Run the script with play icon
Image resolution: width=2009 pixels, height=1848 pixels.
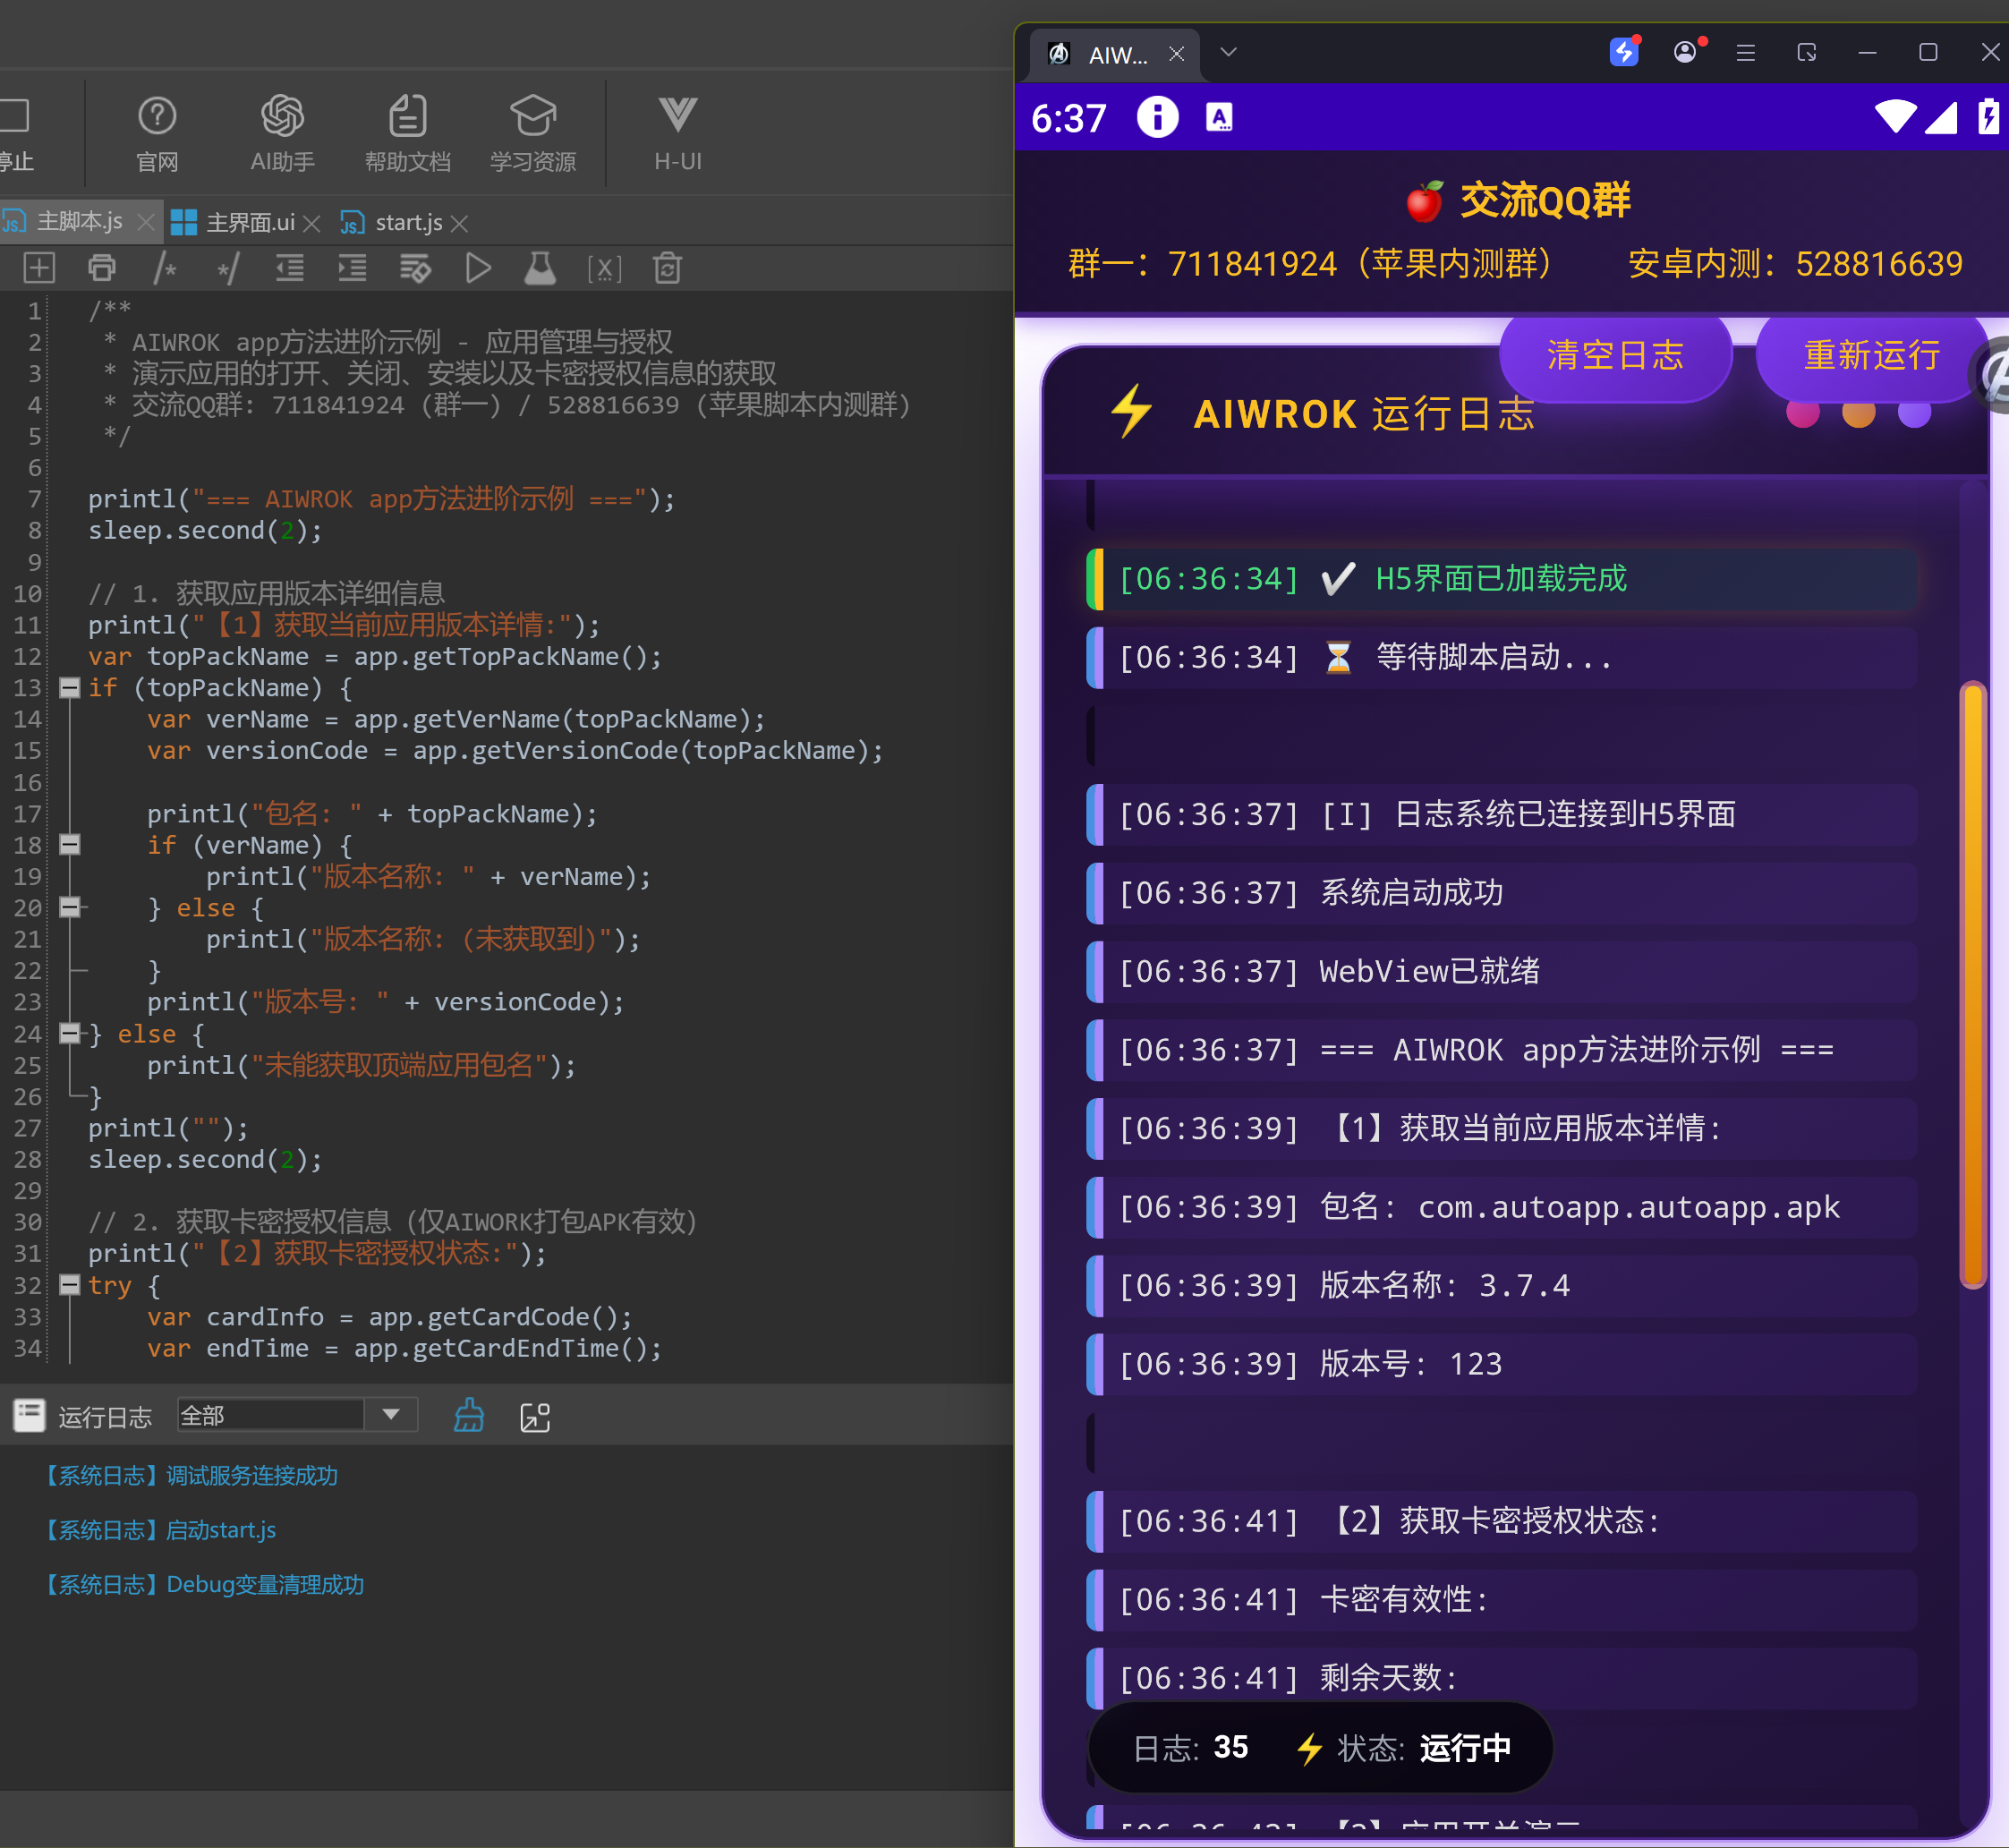point(478,268)
